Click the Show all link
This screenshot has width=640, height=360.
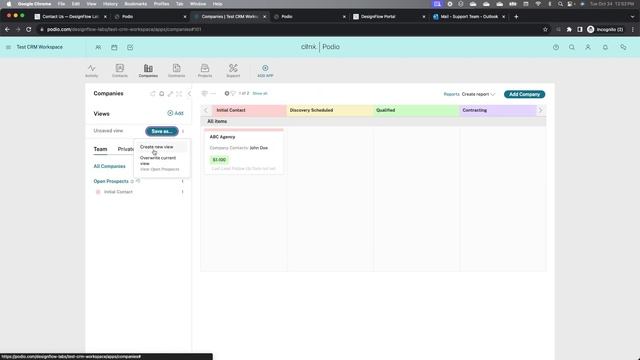point(260,93)
